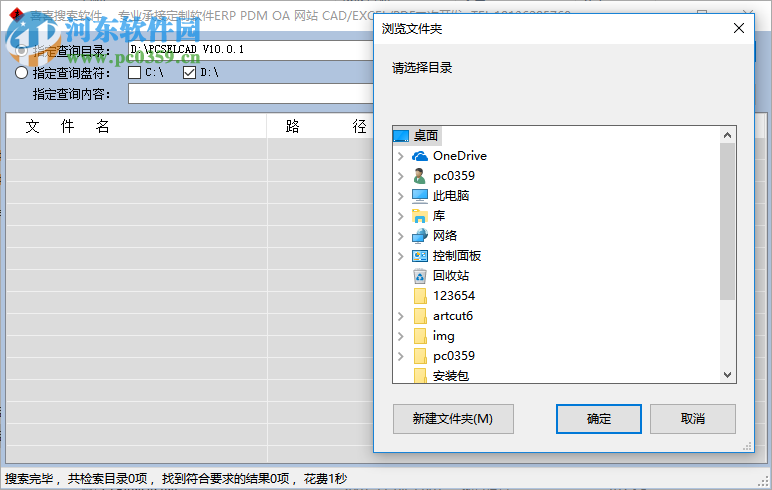Expand the OneDrive tree node
This screenshot has width=772, height=490.
click(401, 156)
